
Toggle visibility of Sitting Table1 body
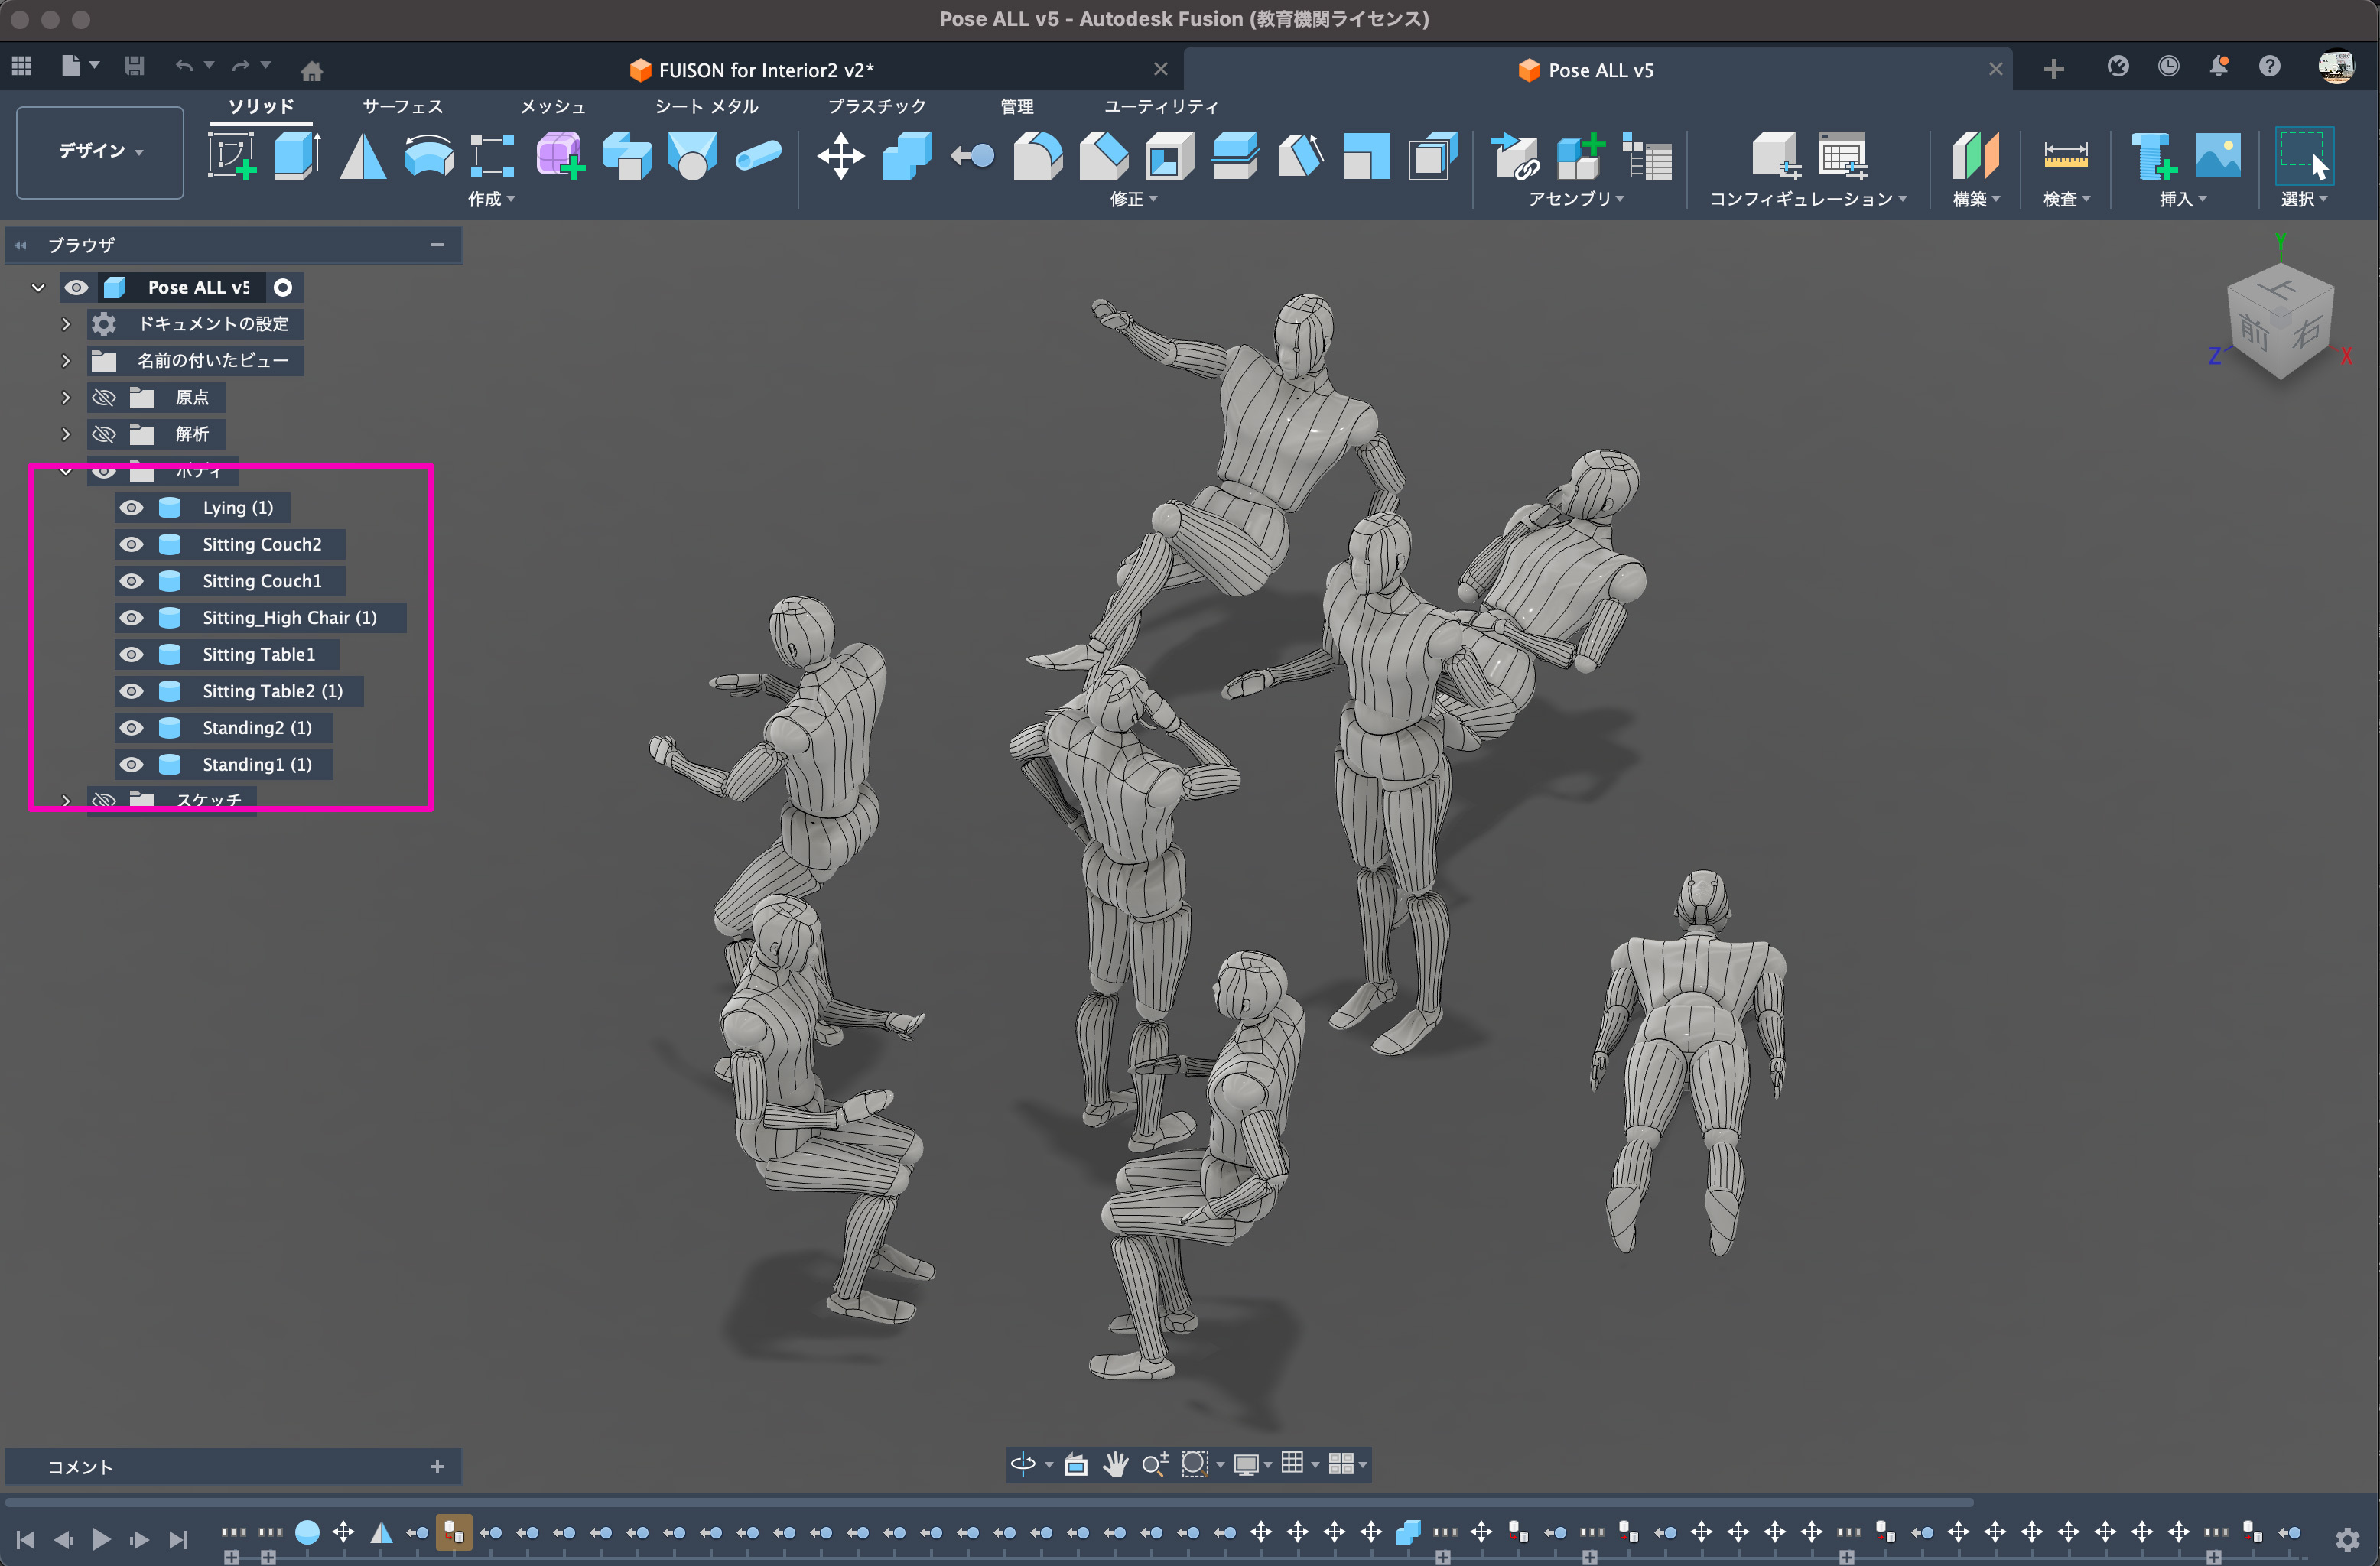(x=131, y=655)
